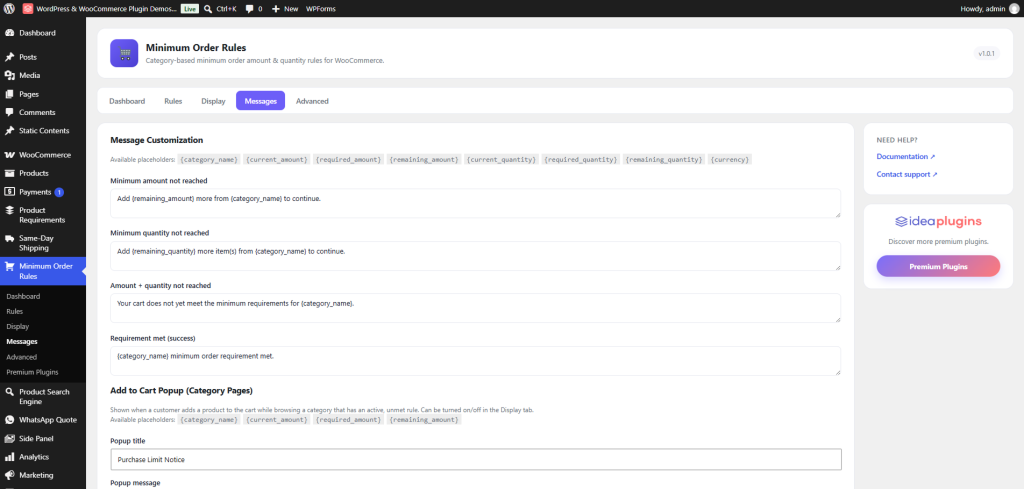Open the Contact support link

coord(906,174)
